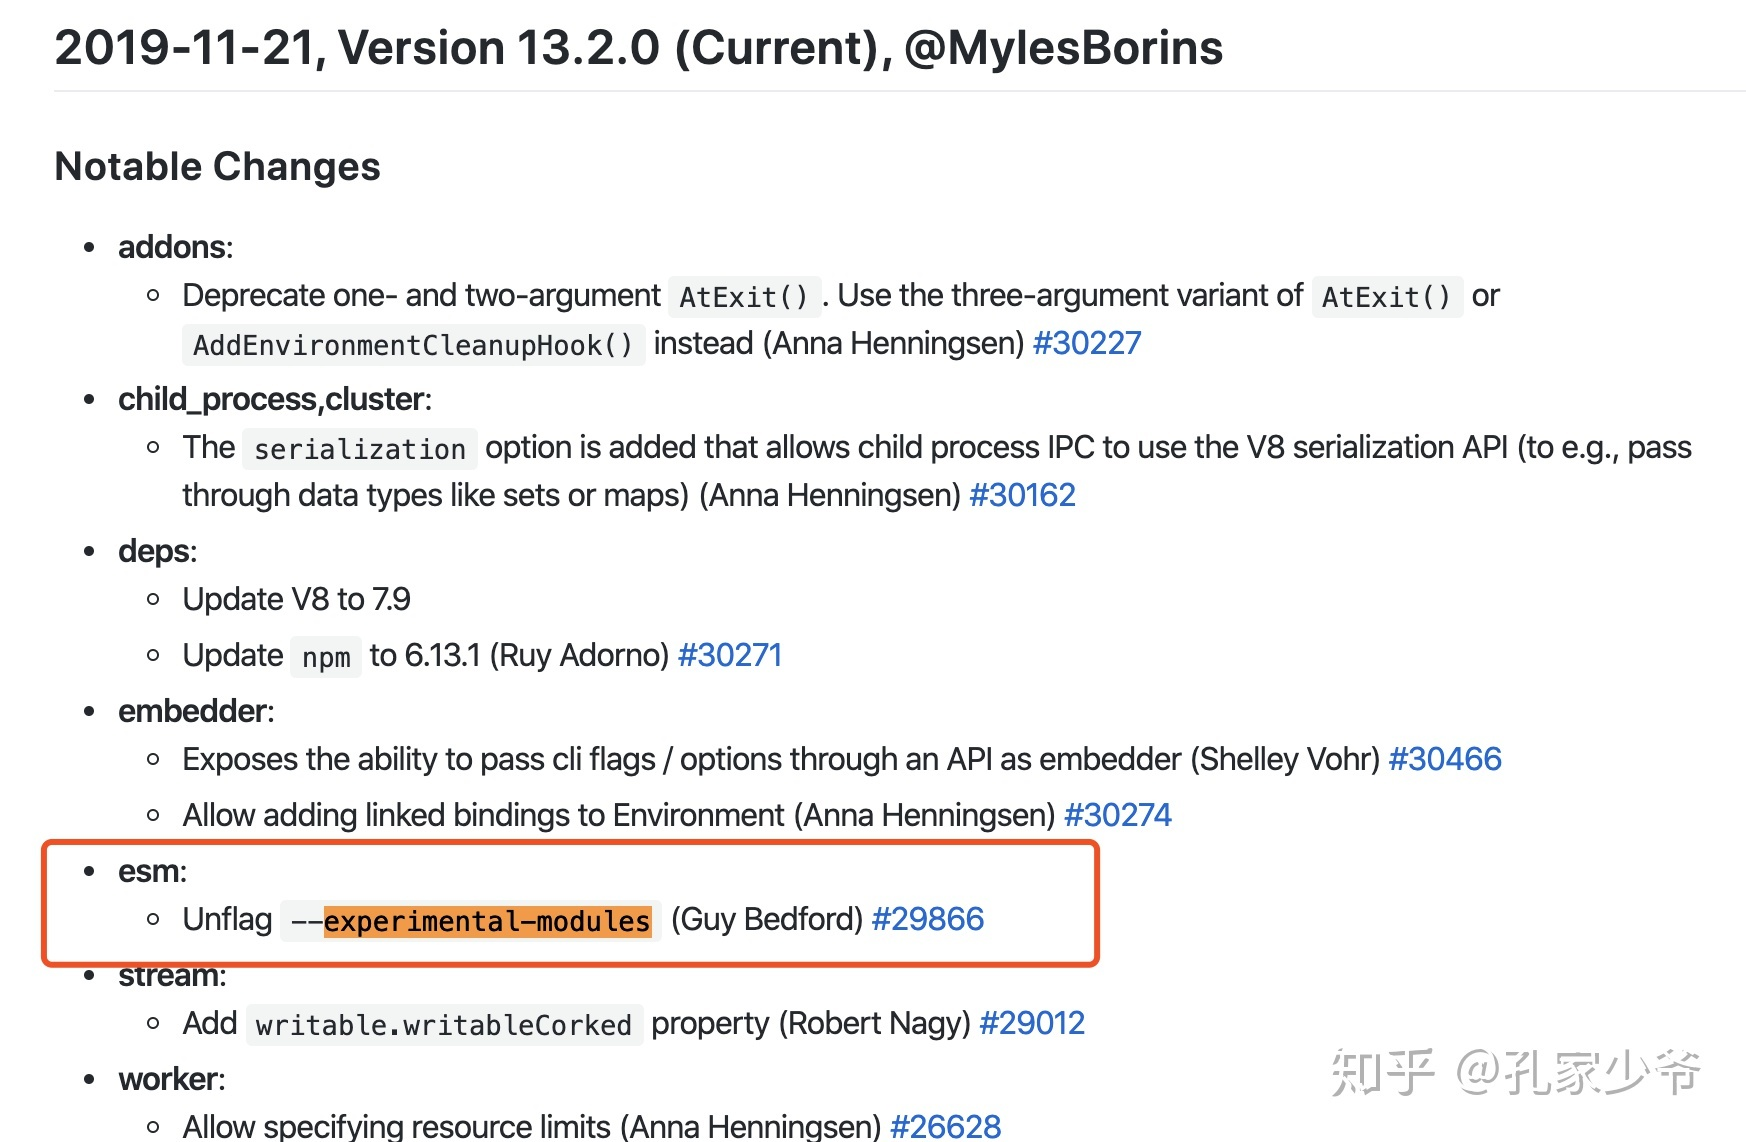Click the serialization inline code term
Viewport: 1746px width, 1142px height.
[x=360, y=450]
